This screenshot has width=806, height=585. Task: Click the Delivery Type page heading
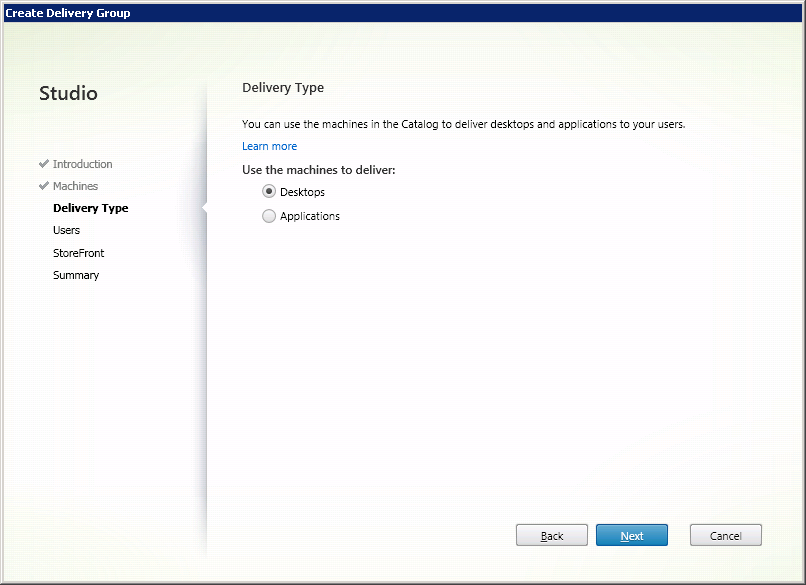tap(283, 88)
